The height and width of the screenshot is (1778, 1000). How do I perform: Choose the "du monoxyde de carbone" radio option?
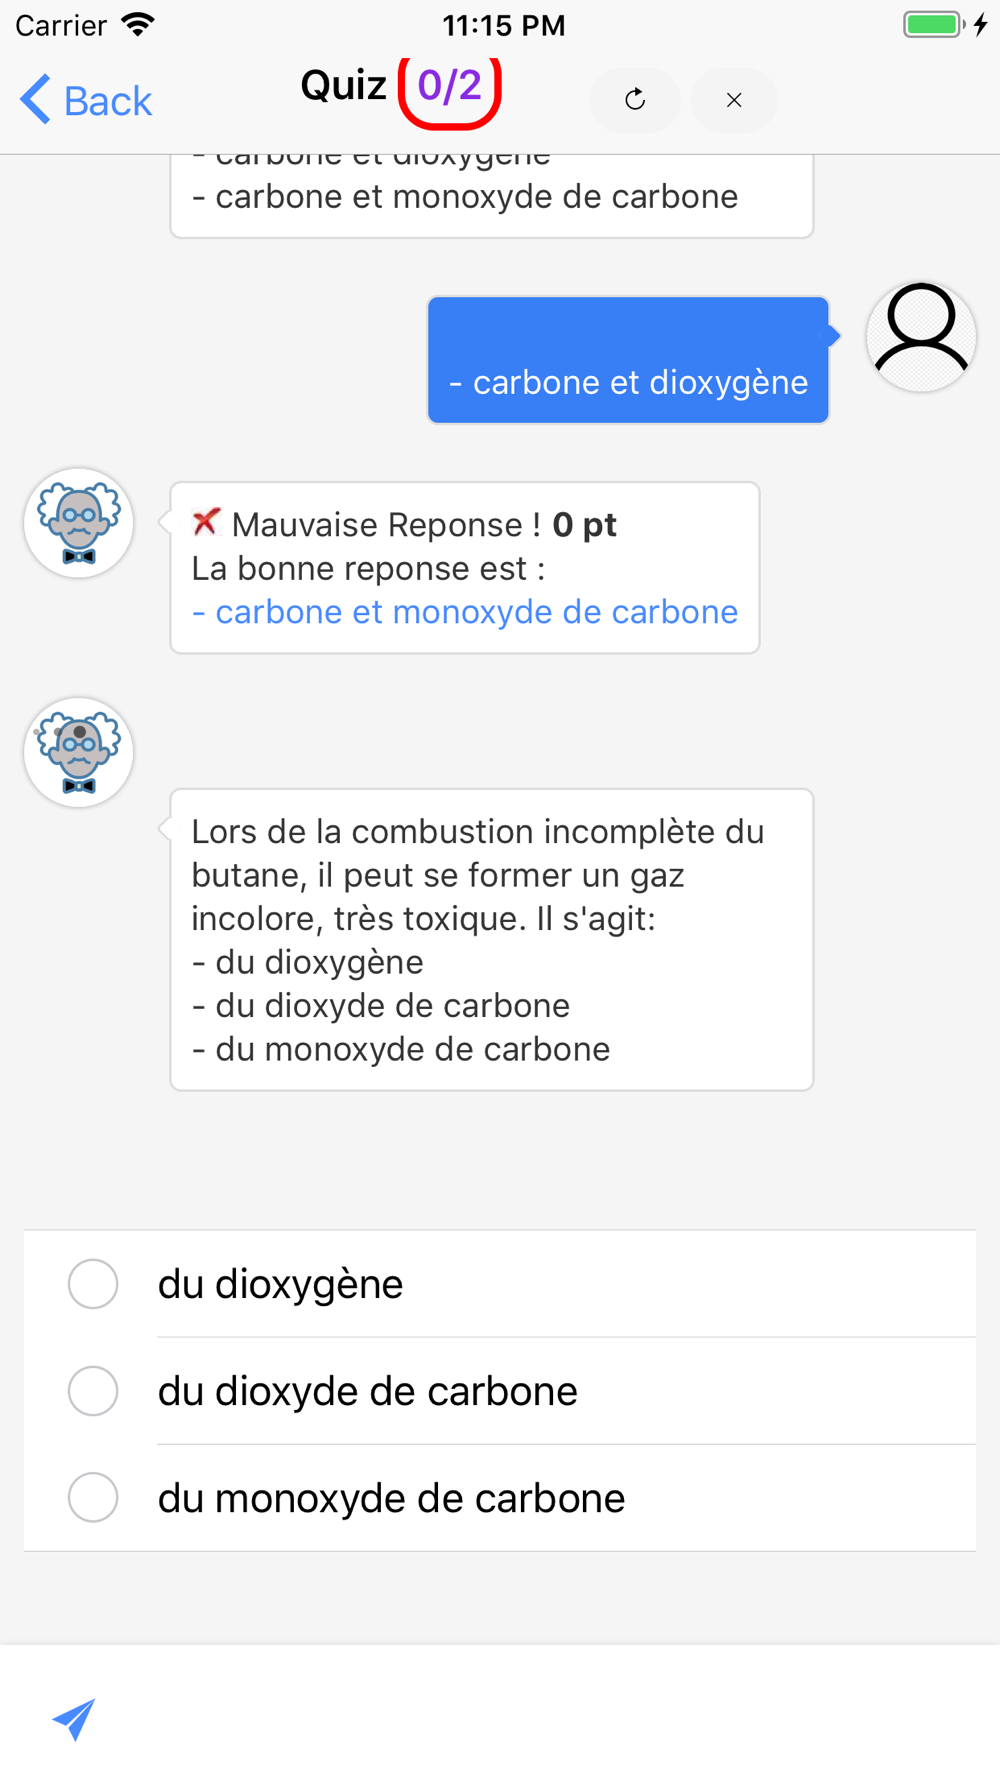tap(93, 1498)
